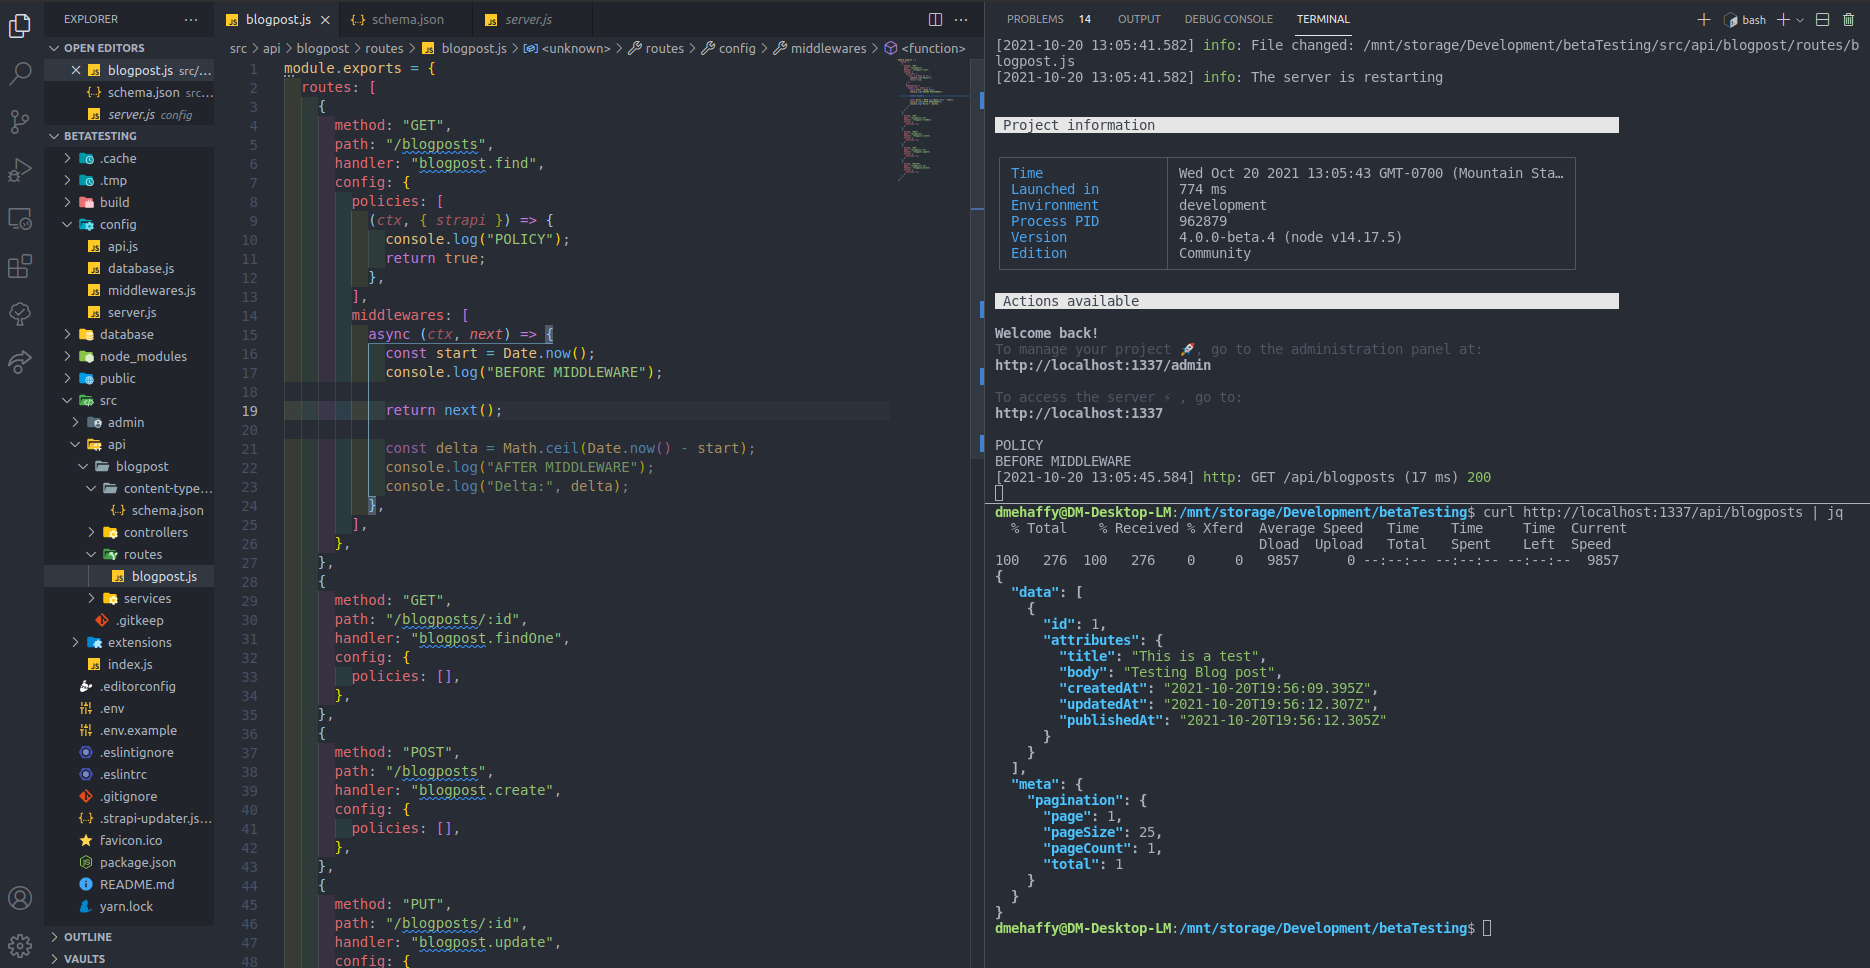
Task: Open the Manage gear icon
Action: point(20,946)
